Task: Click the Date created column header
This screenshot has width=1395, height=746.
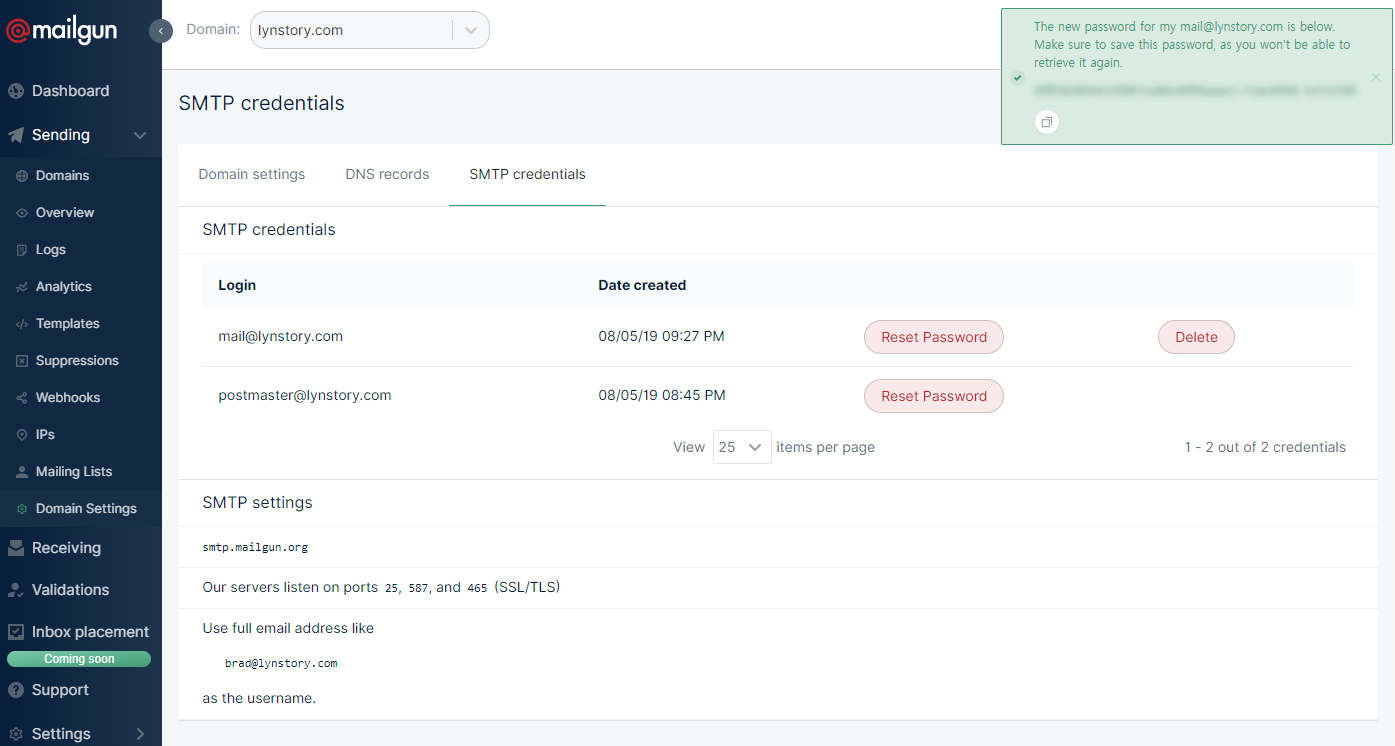Action: pyautogui.click(x=642, y=285)
